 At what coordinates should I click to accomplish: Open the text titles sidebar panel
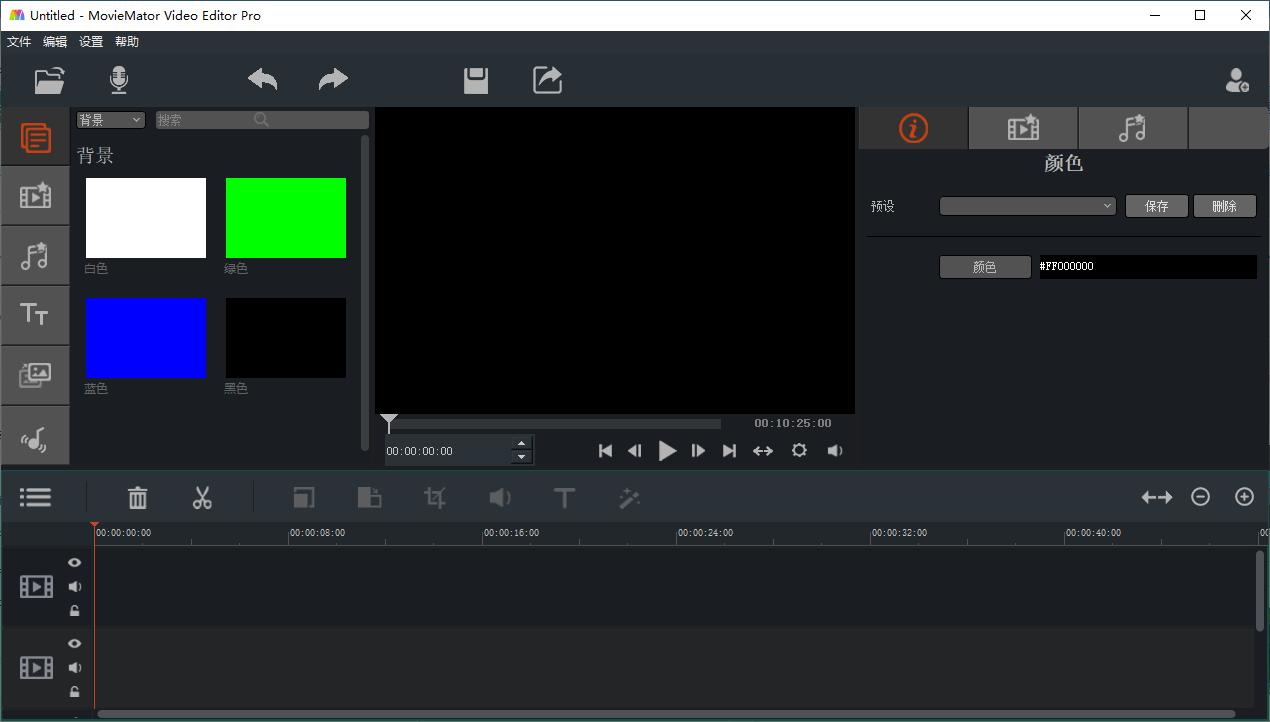point(35,315)
